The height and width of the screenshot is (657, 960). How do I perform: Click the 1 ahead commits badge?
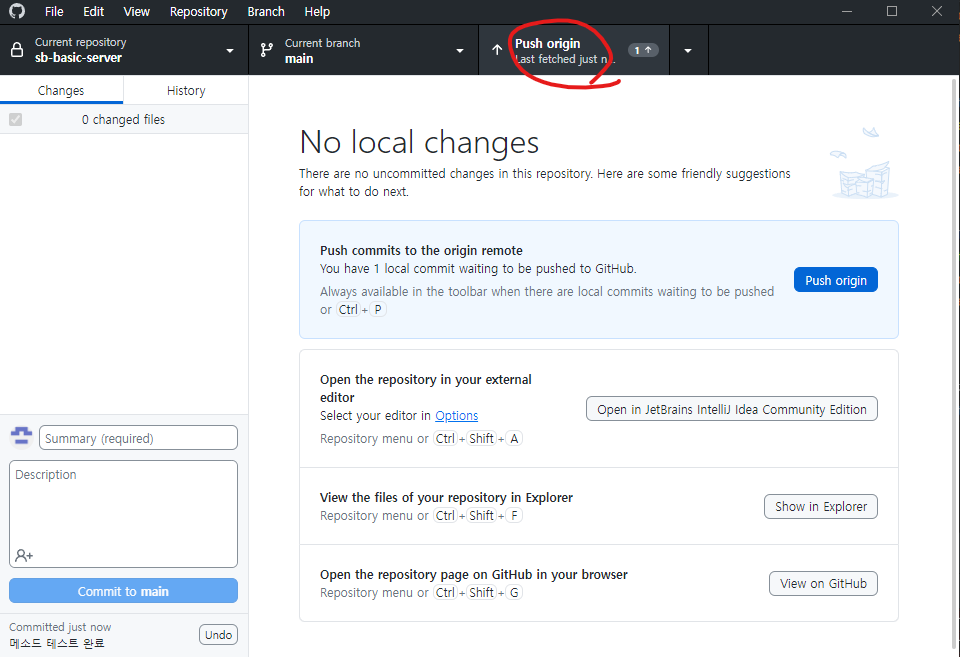click(x=643, y=50)
